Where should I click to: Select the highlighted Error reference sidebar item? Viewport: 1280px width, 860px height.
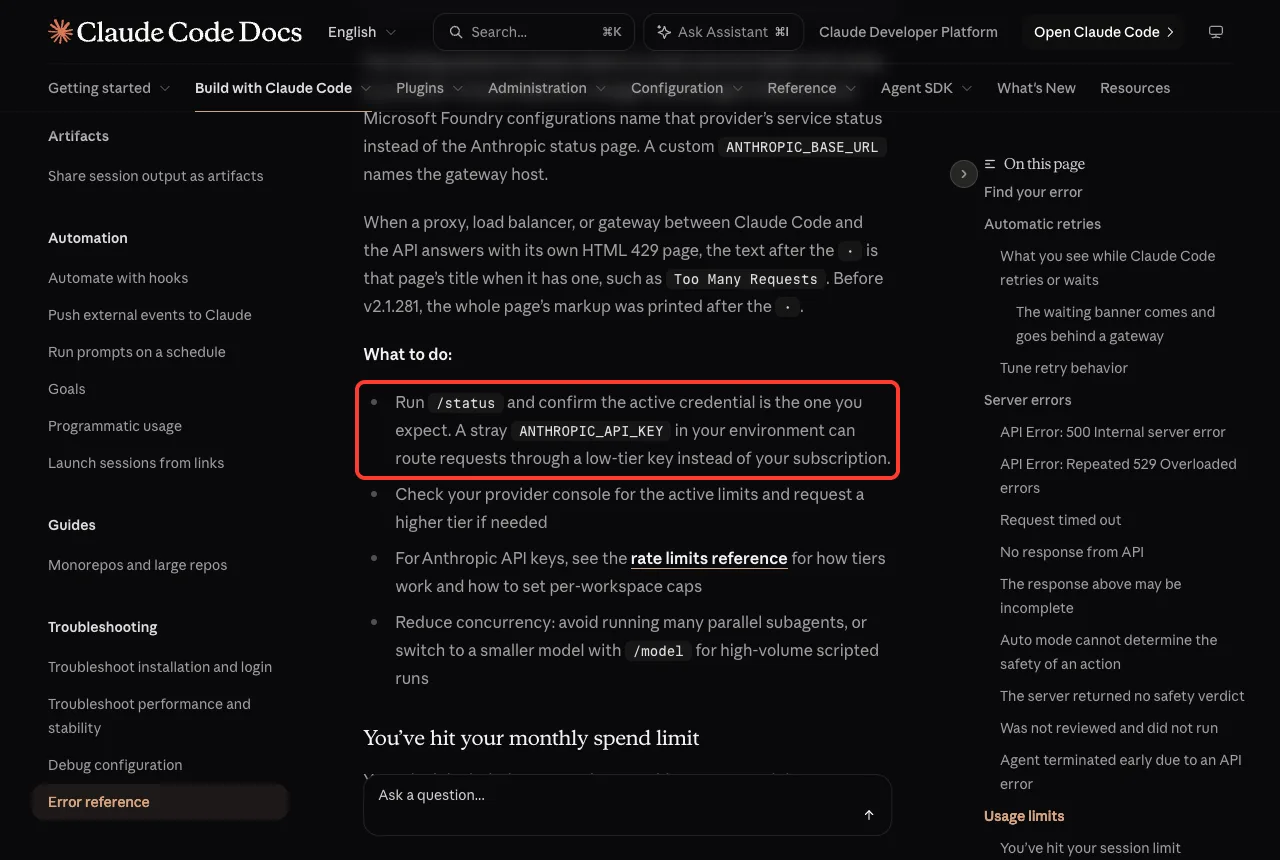(160, 802)
